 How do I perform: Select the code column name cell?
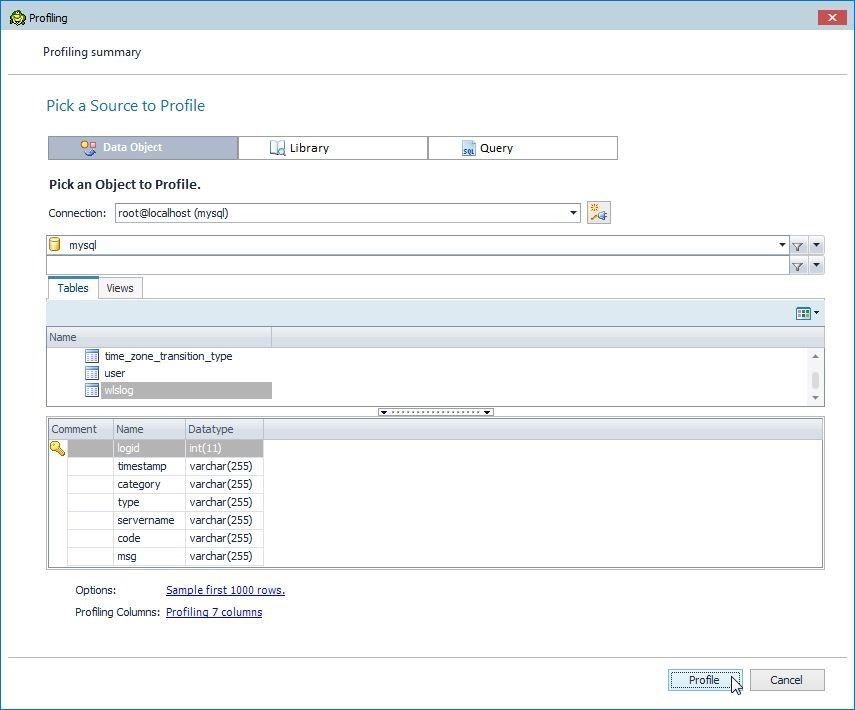tap(149, 538)
